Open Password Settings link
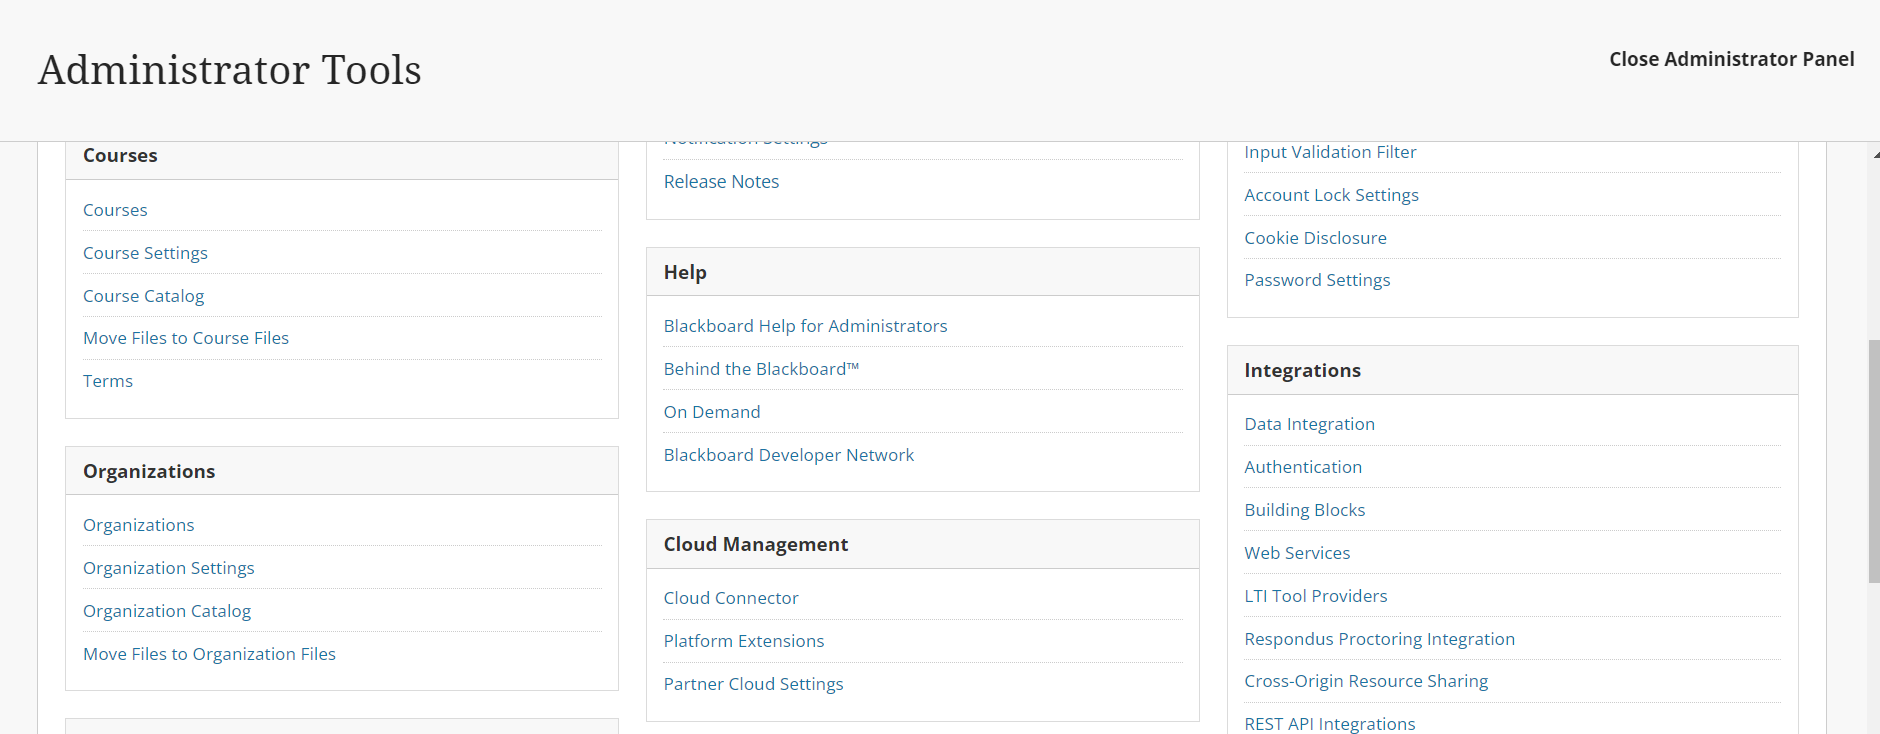The height and width of the screenshot is (734, 1880). coord(1317,280)
